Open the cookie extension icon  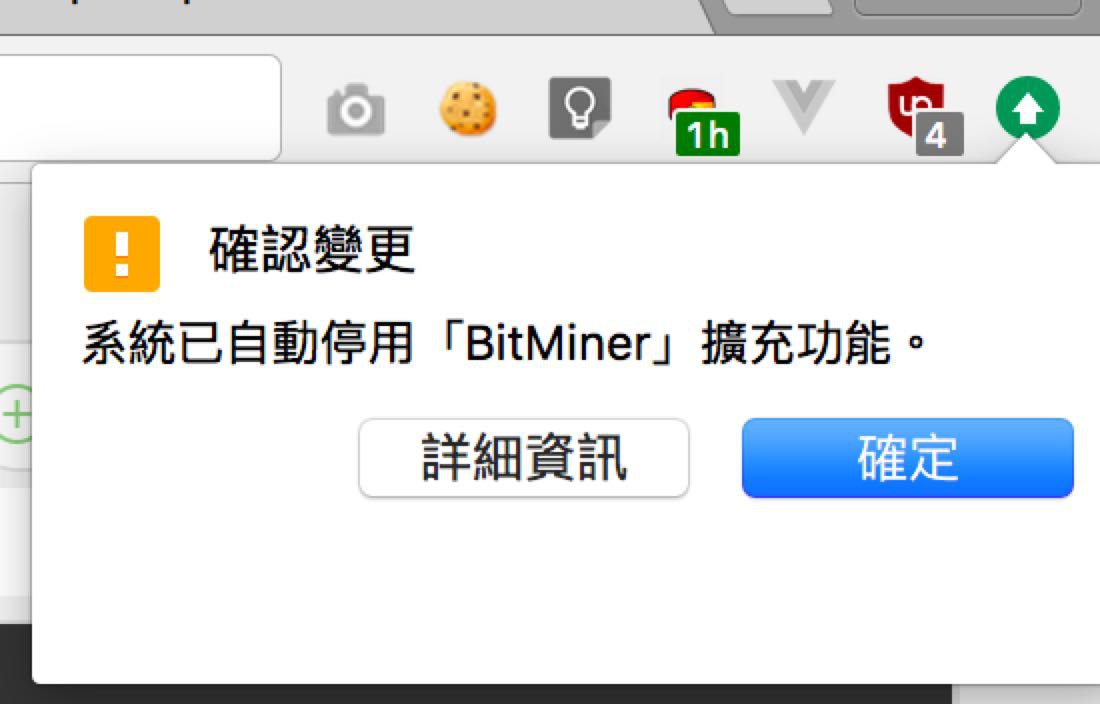click(468, 108)
